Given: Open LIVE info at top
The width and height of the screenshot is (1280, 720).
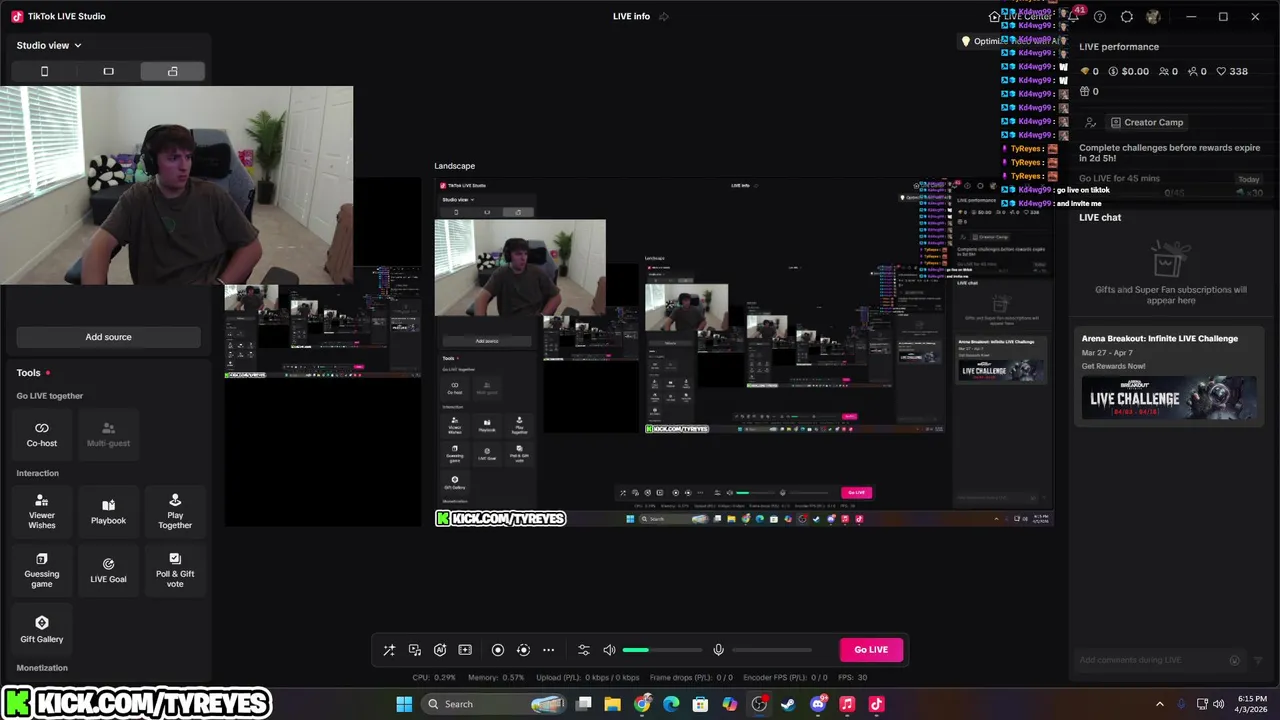Looking at the screenshot, I should 631,16.
